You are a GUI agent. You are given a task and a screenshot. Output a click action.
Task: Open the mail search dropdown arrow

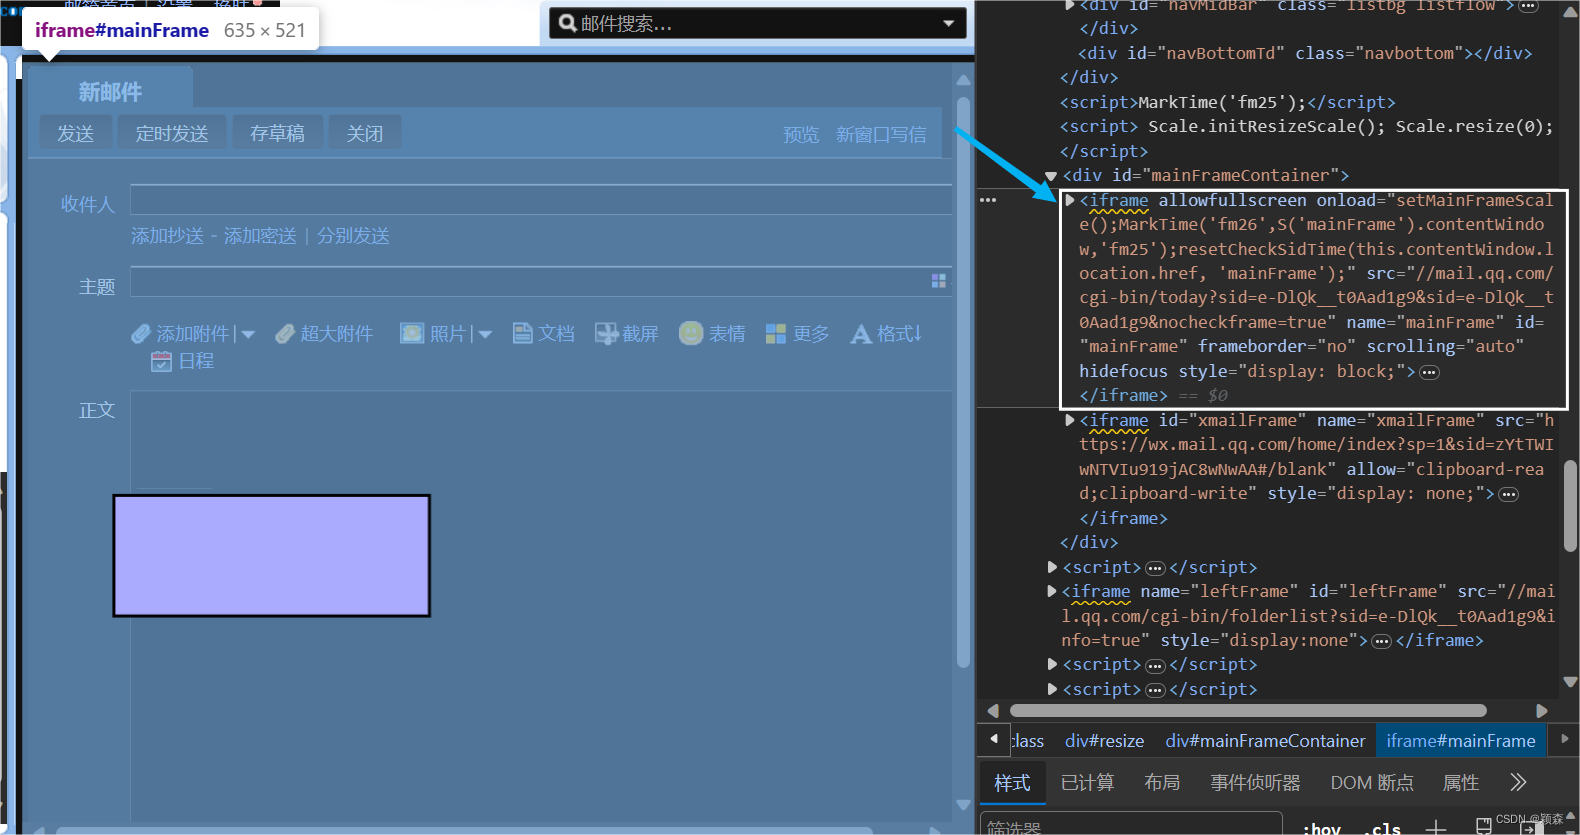[x=948, y=23]
